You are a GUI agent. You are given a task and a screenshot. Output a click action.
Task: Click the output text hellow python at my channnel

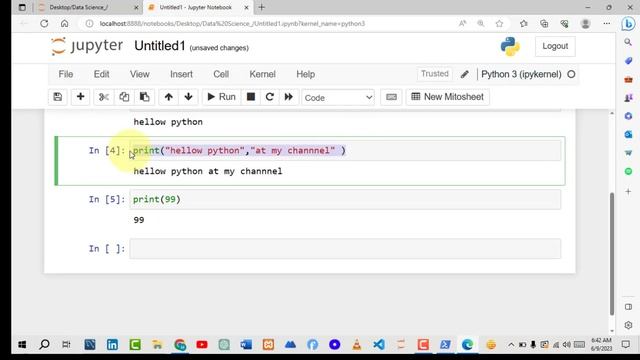click(208, 171)
